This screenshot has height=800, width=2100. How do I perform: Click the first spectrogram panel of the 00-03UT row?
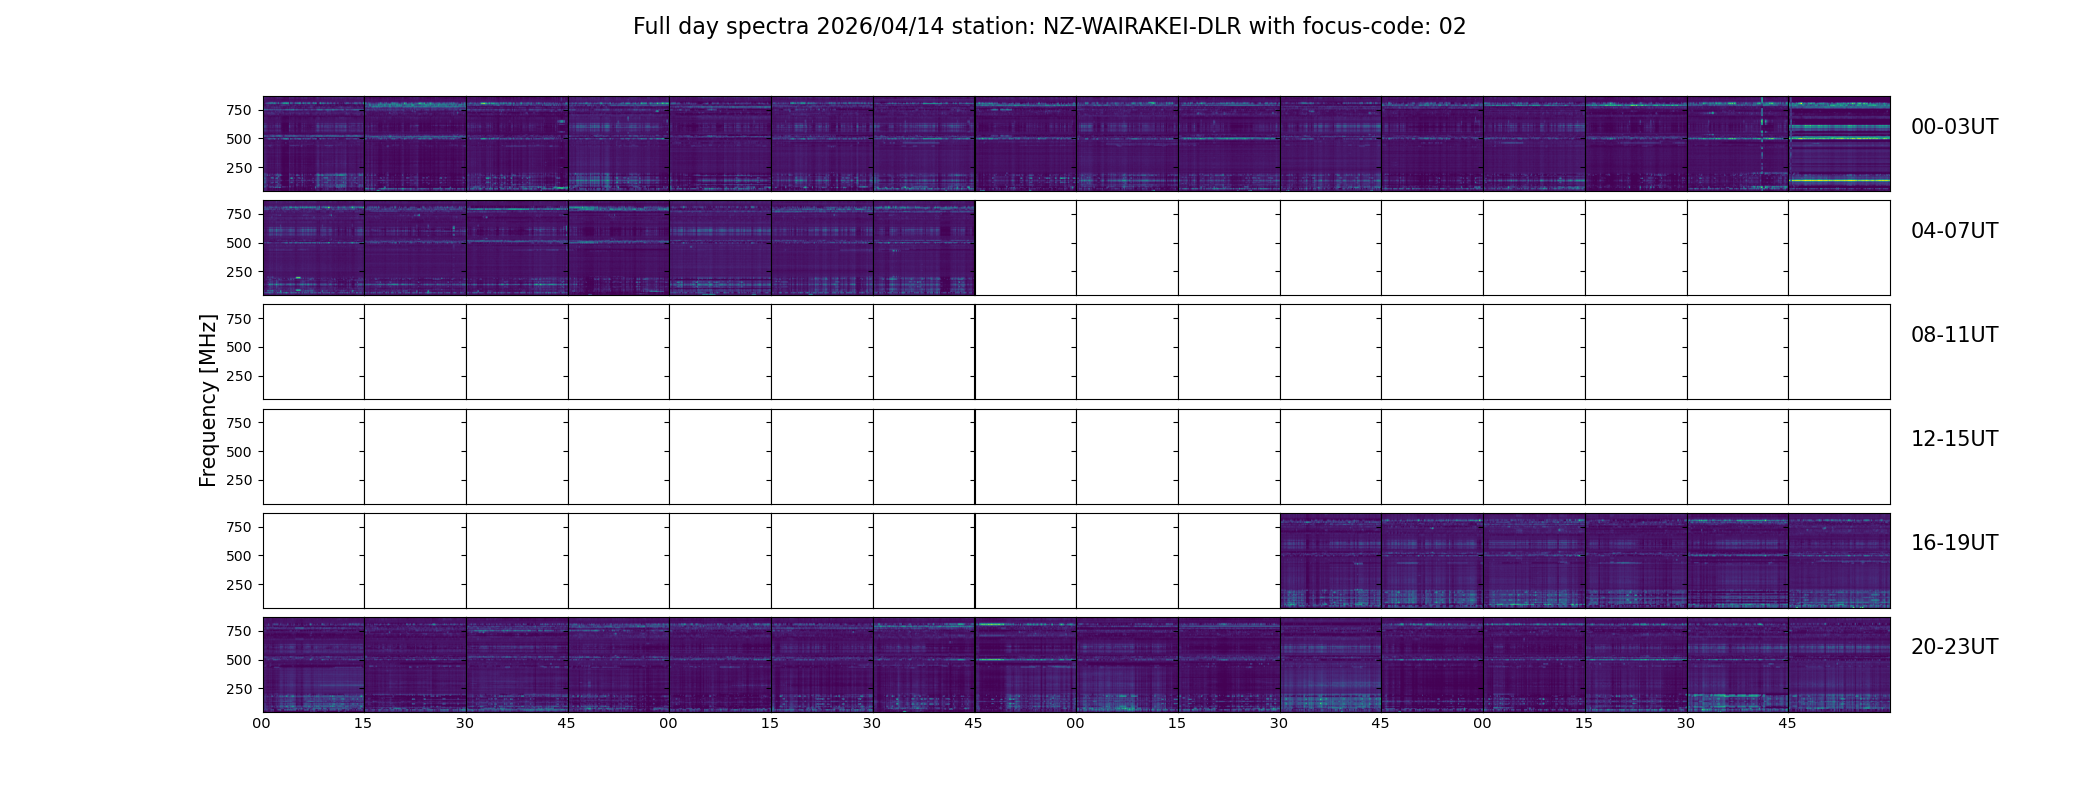(x=313, y=144)
